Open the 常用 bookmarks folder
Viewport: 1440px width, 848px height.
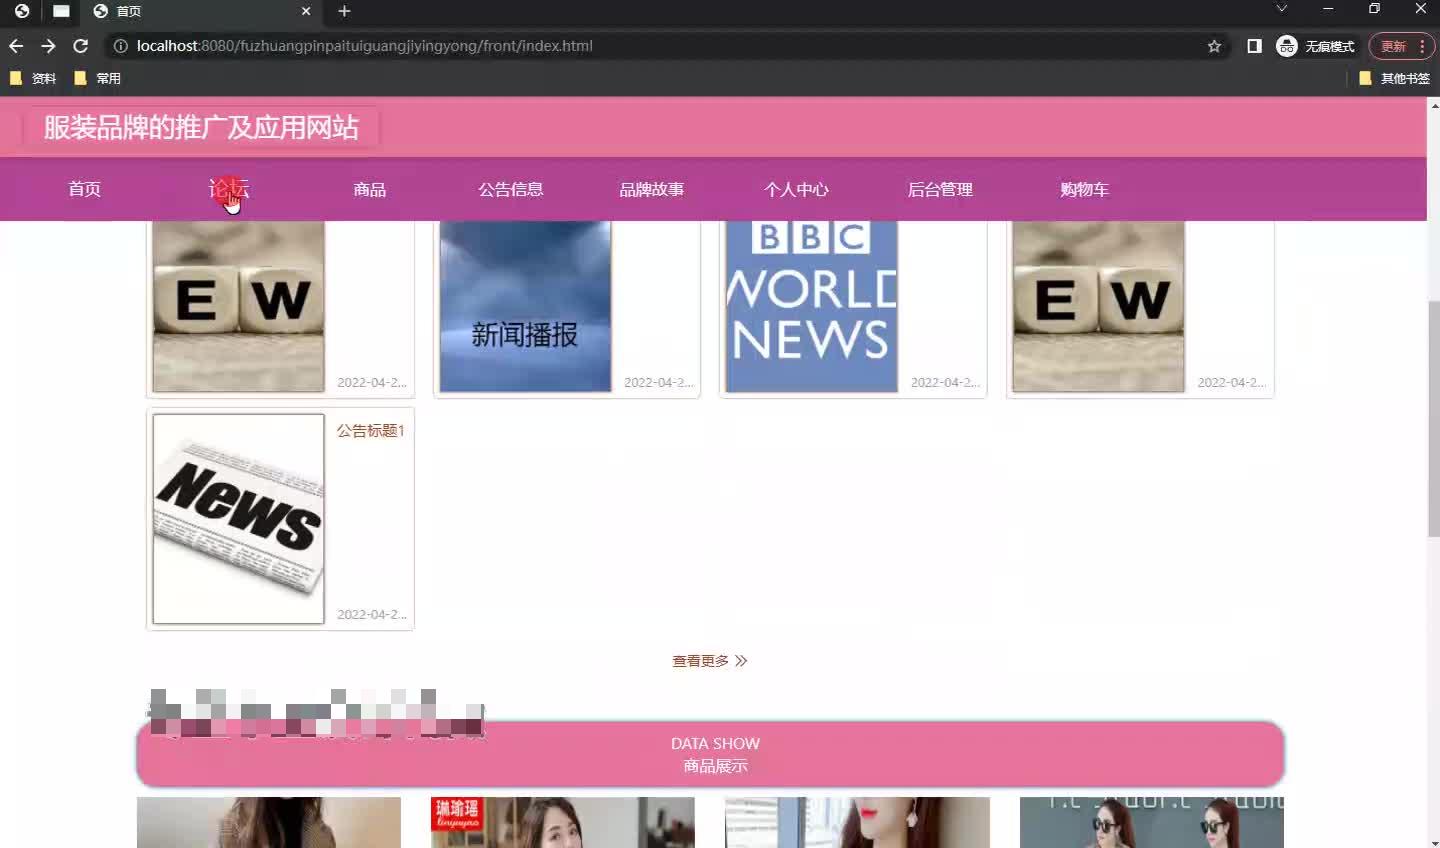point(97,78)
